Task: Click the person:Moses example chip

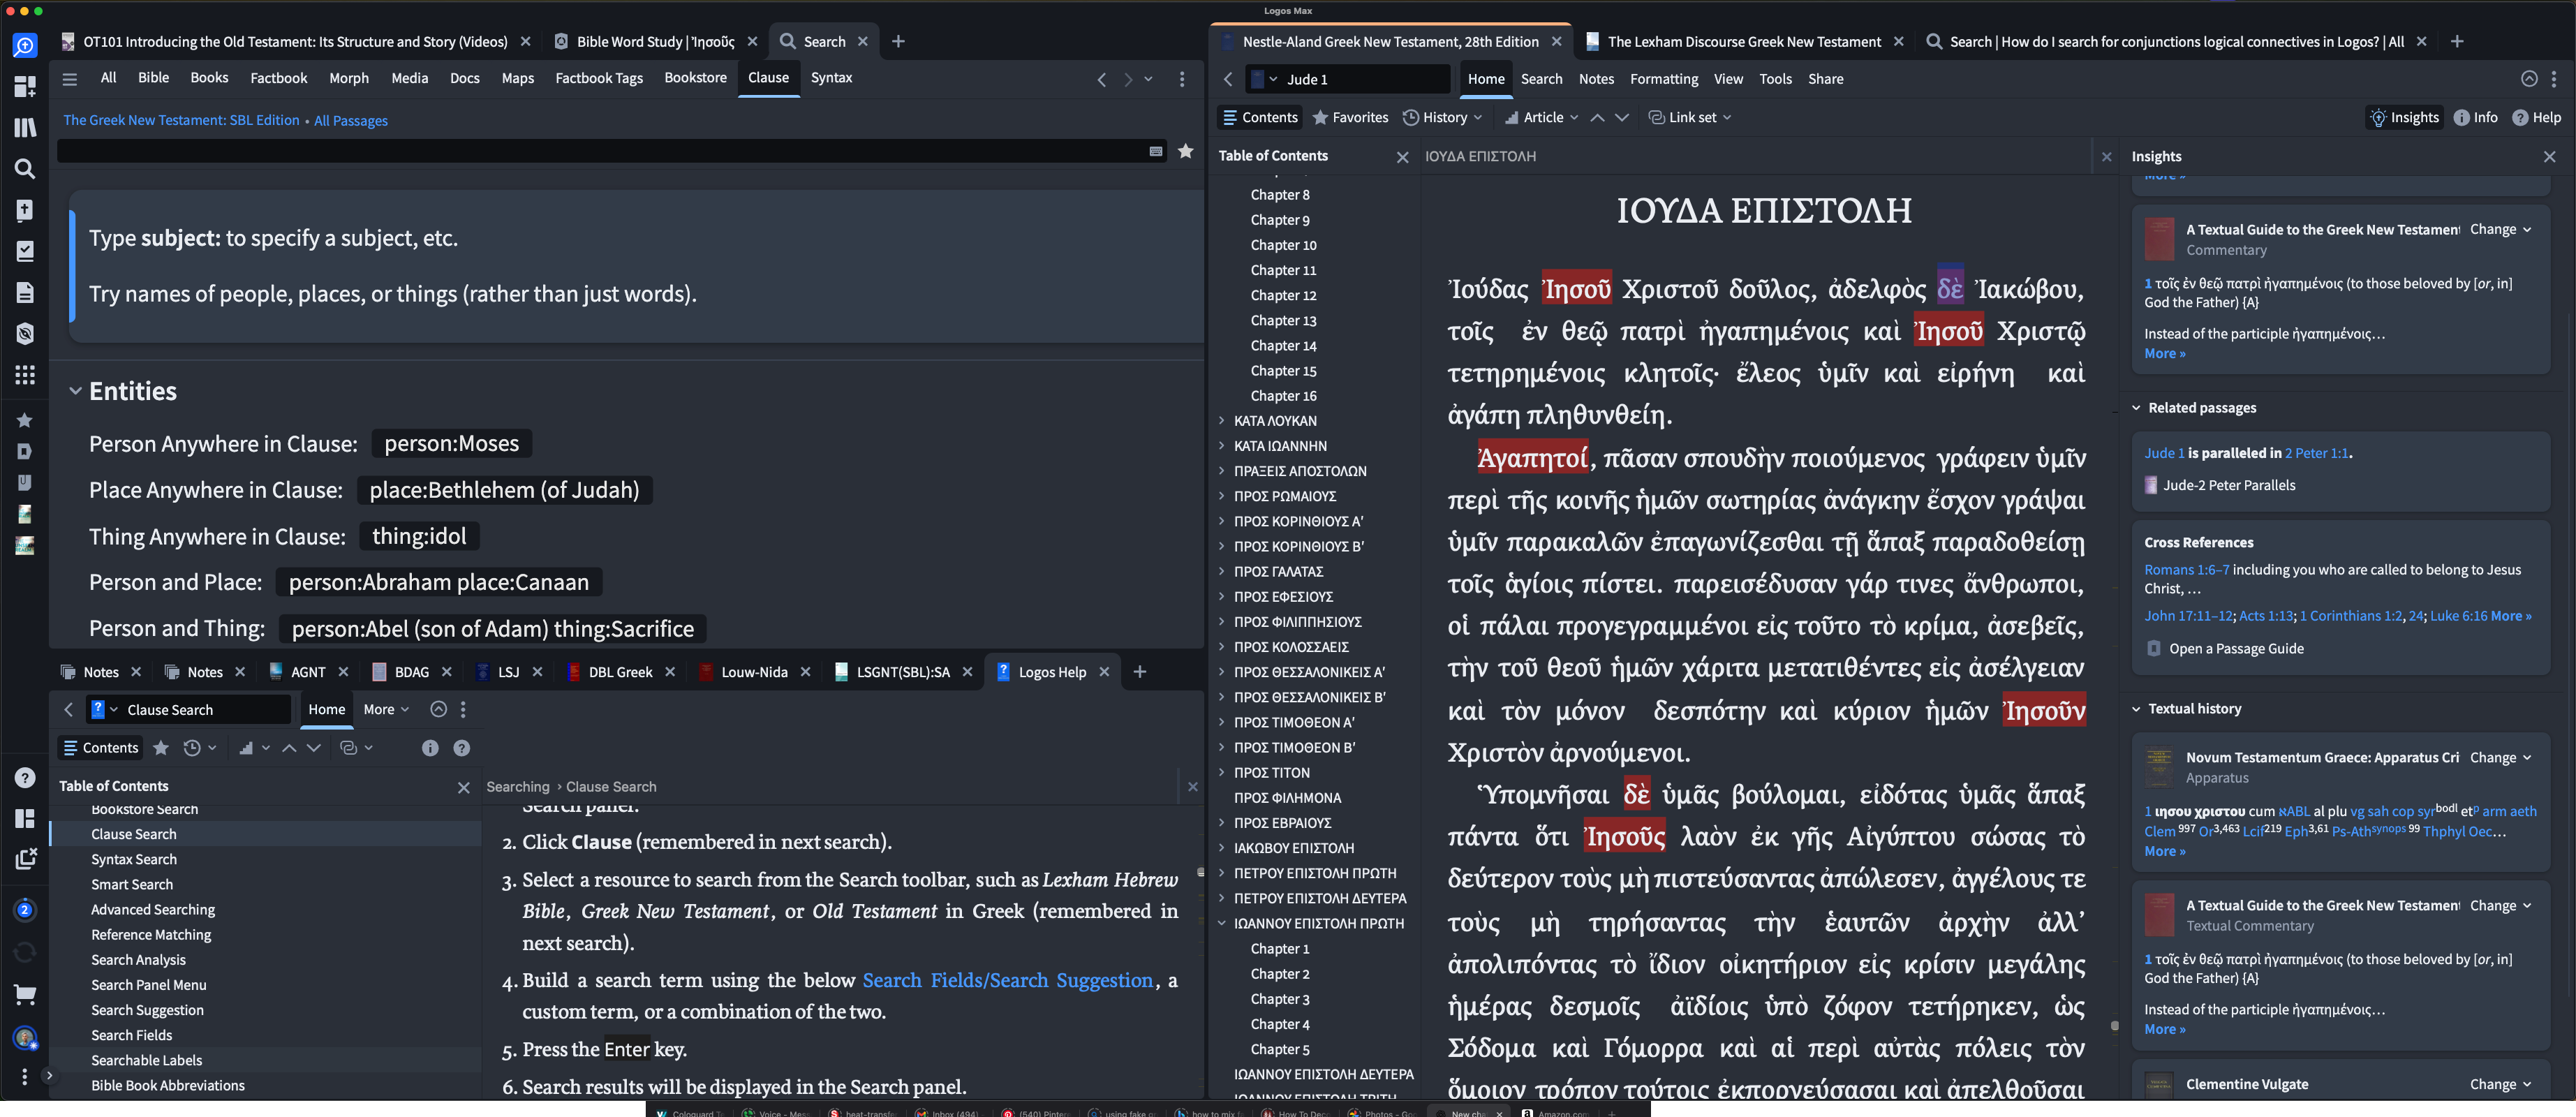Action: (451, 443)
